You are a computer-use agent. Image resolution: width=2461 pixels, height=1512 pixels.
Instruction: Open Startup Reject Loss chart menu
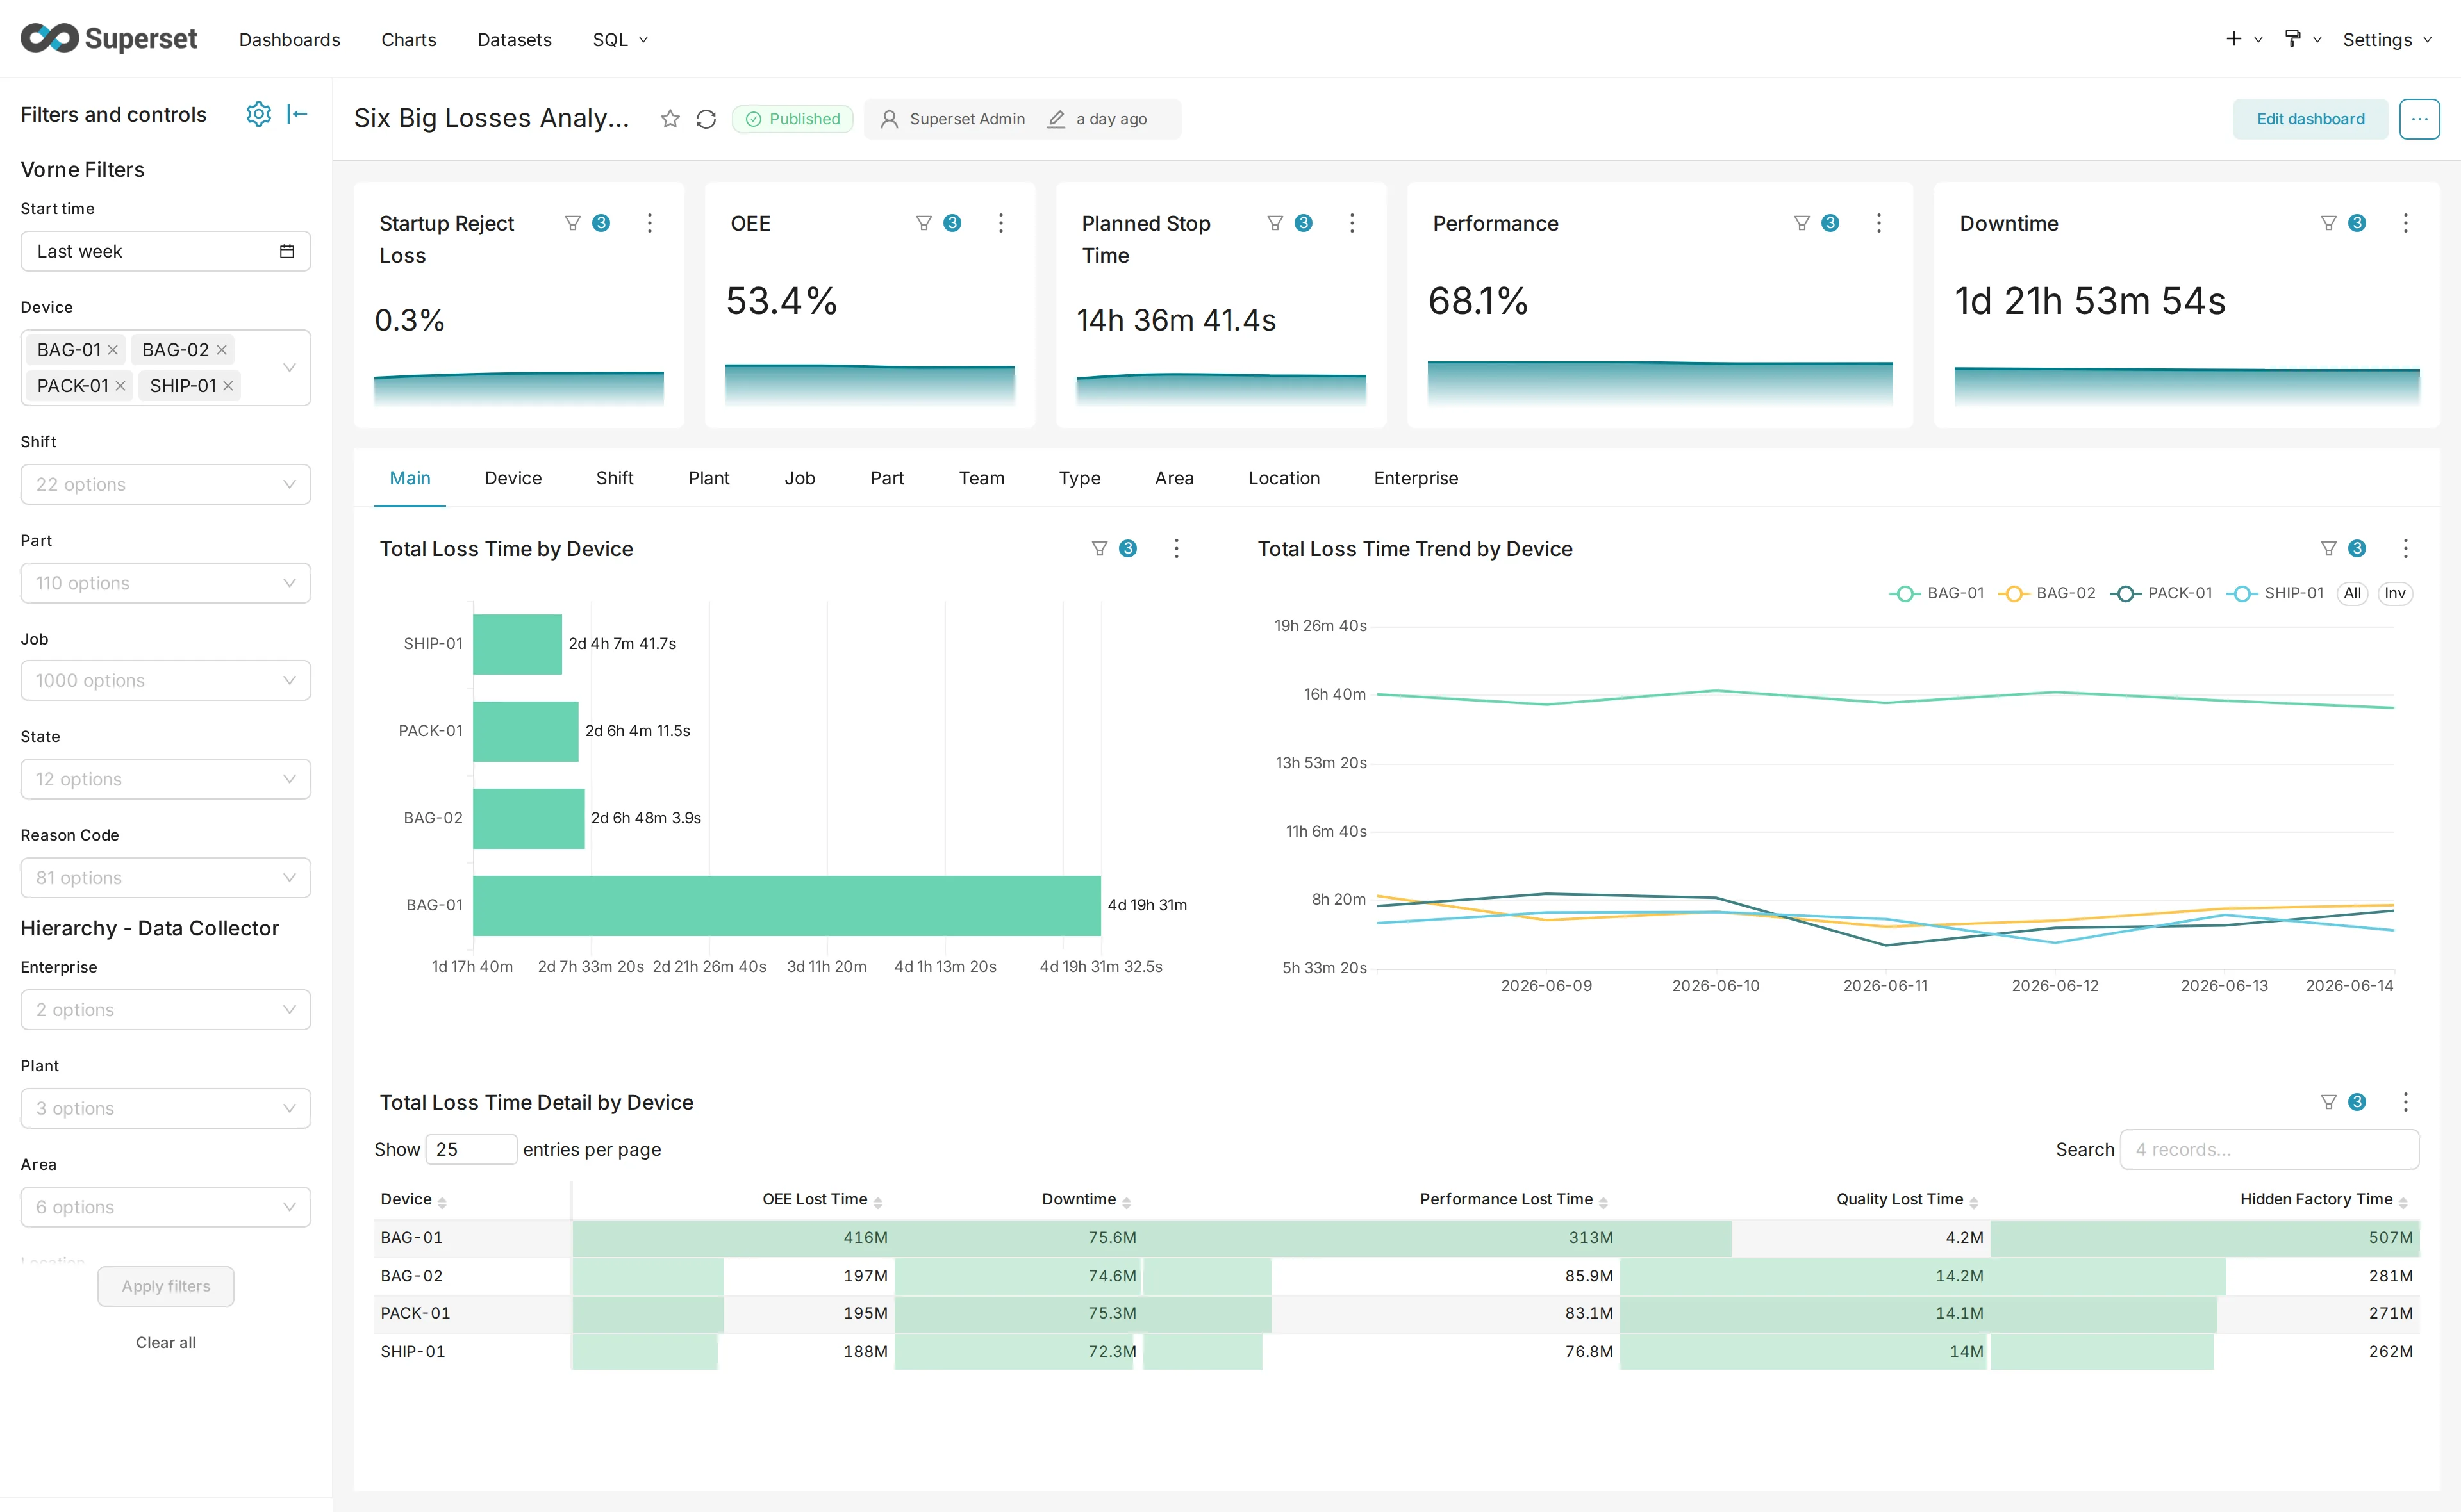650,223
